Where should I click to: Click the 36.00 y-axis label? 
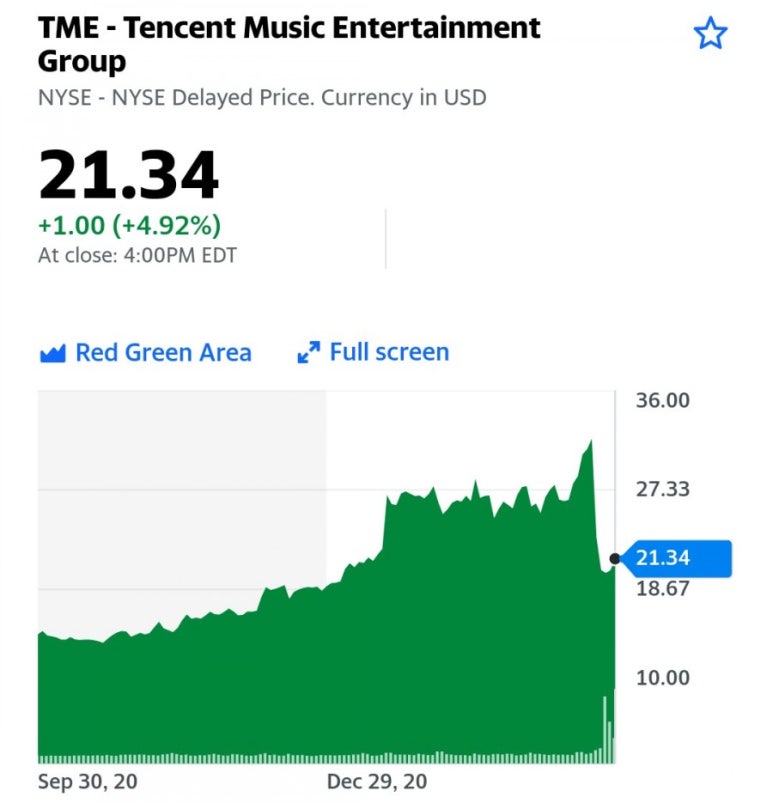(662, 401)
